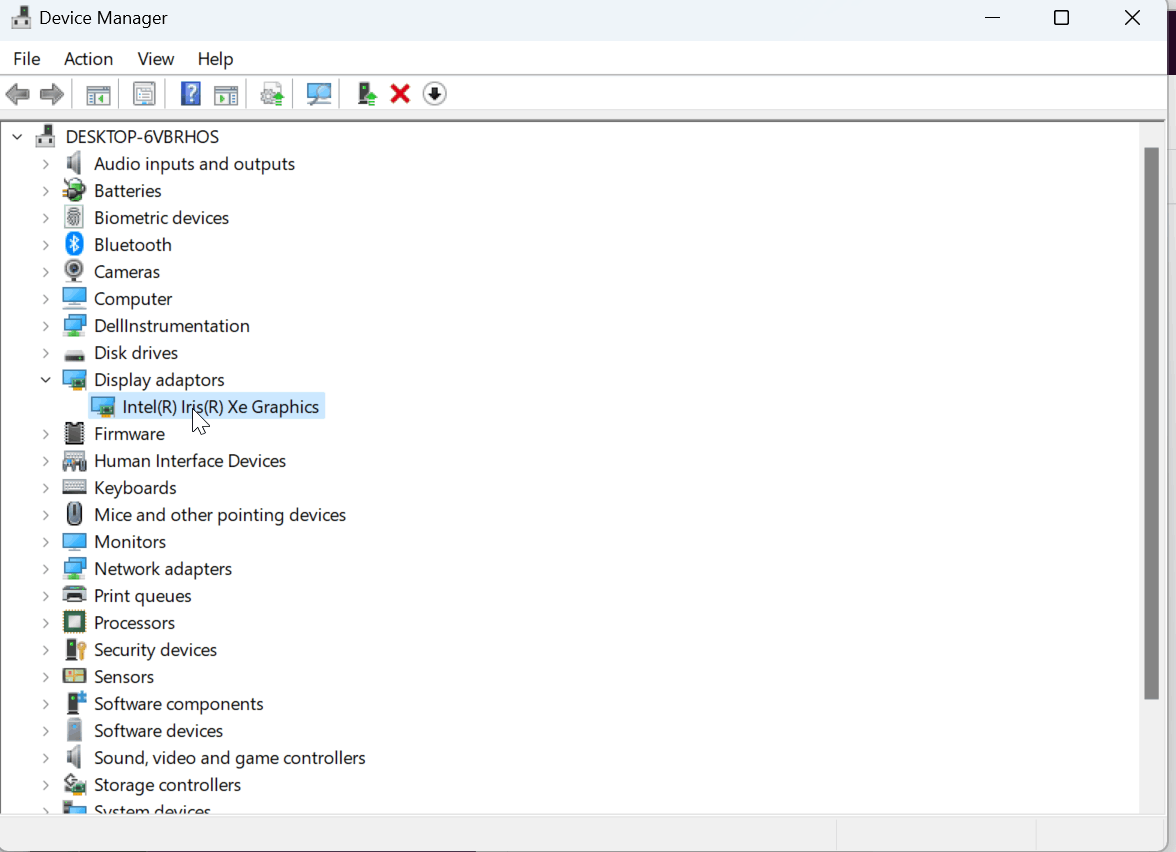Select the Software devices entry
Viewport: 1176px width, 852px height.
[x=158, y=730]
